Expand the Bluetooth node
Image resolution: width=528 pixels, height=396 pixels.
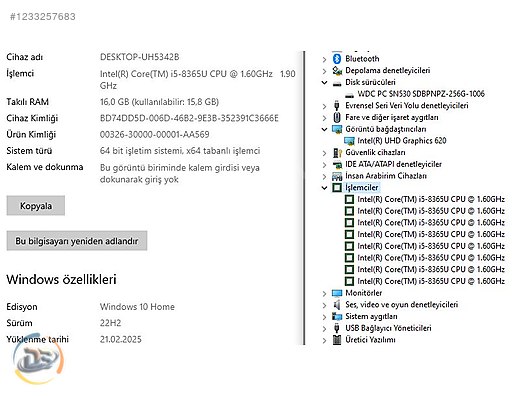click(324, 59)
